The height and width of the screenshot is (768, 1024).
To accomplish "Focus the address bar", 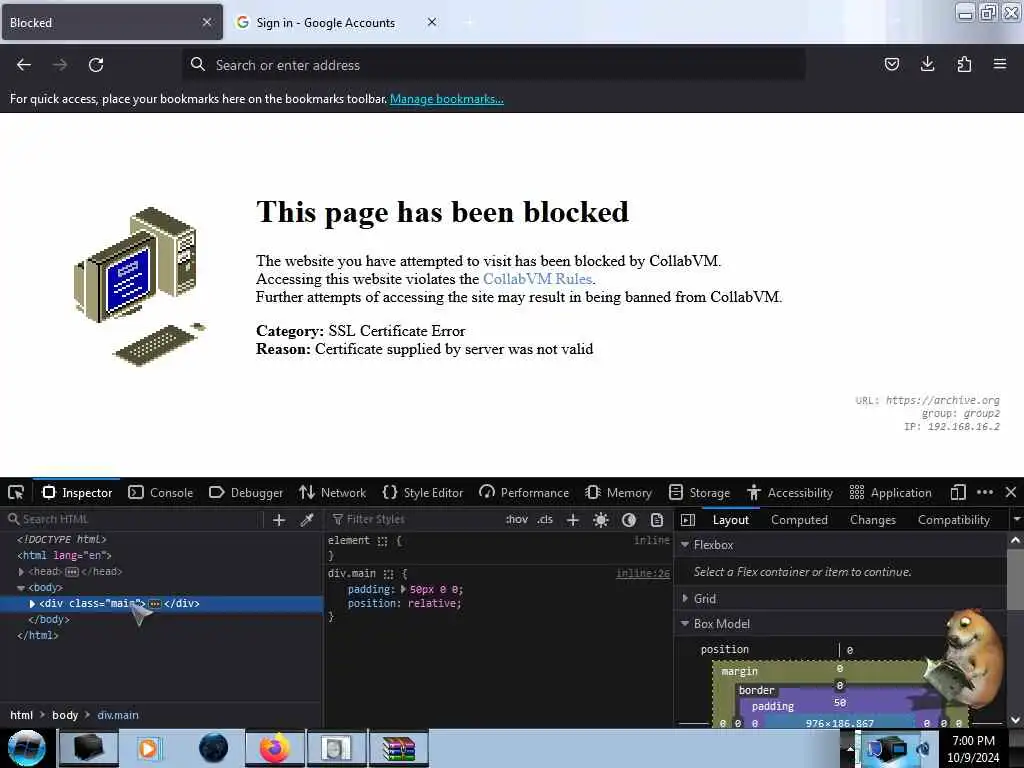I will [494, 65].
